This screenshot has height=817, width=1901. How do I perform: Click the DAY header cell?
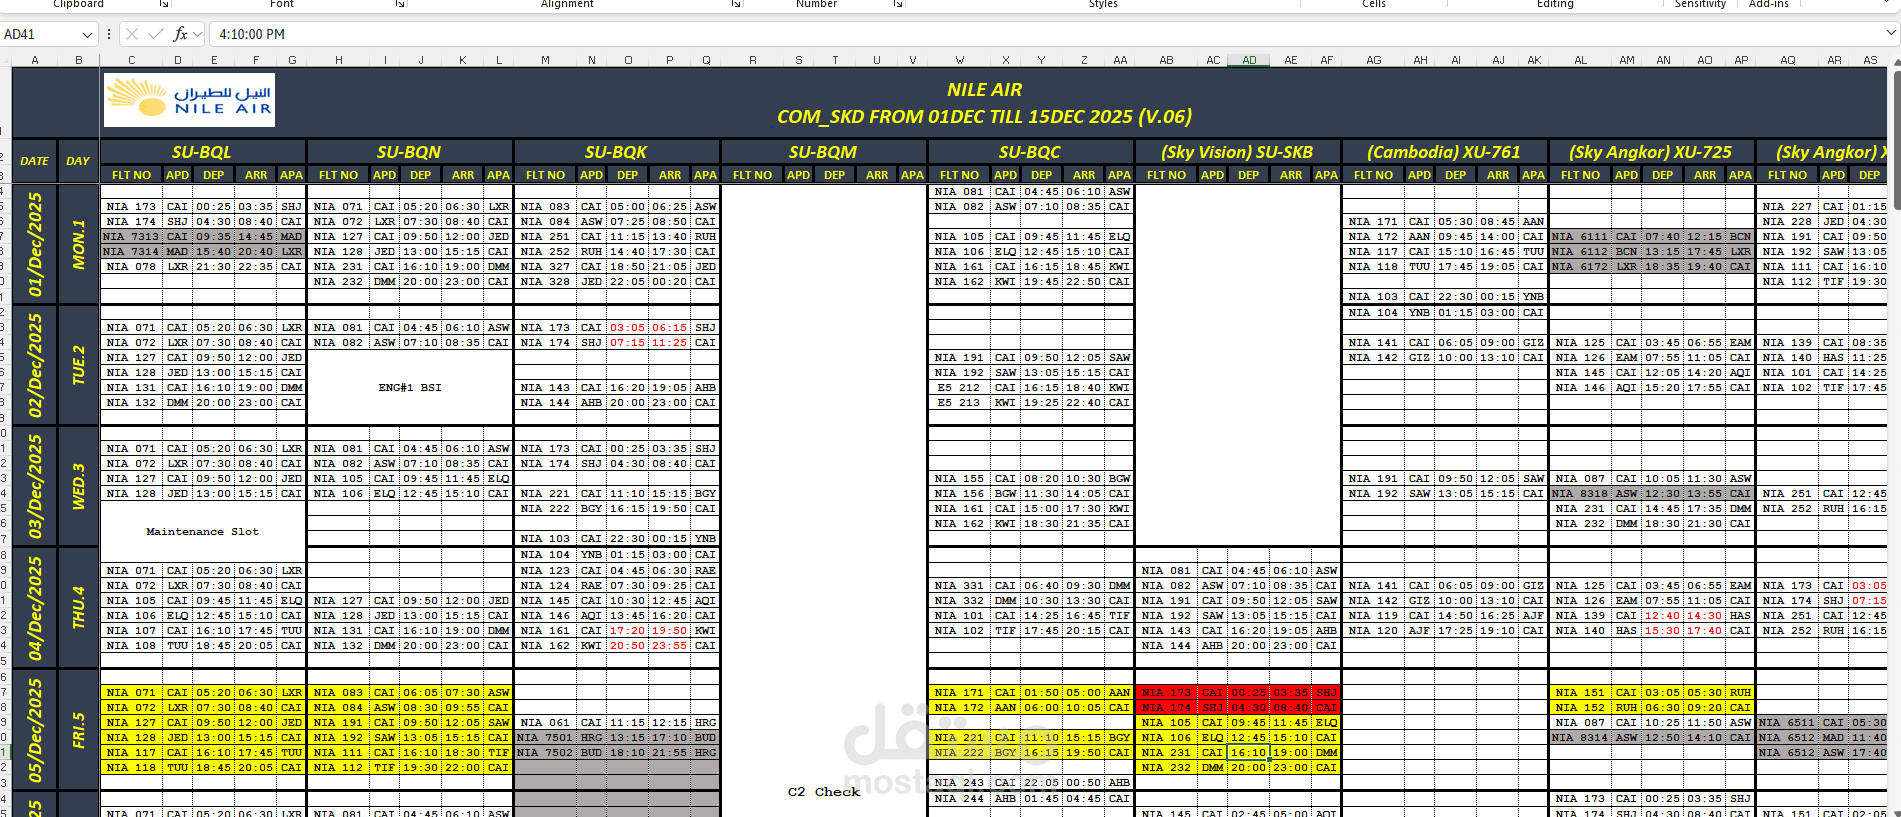[x=78, y=161]
